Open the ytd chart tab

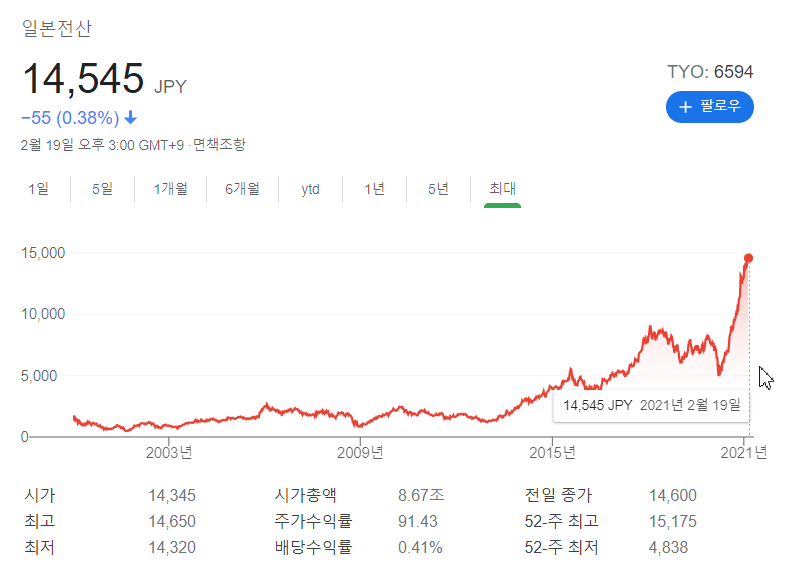[x=310, y=189]
